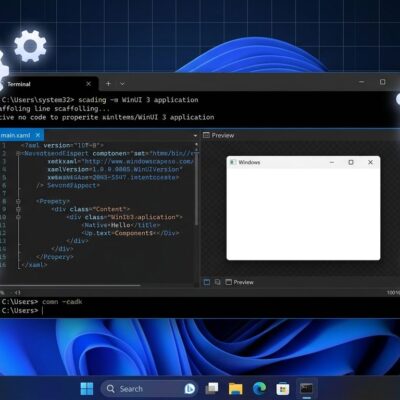Click the editor horizontal scrollbar
This screenshot has height=400, width=400.
70,285
